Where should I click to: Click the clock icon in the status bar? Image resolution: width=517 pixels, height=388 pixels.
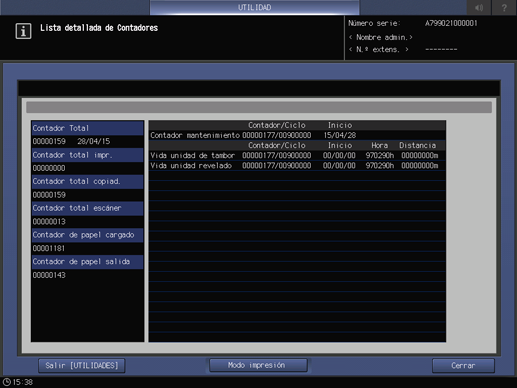pyautogui.click(x=7, y=382)
